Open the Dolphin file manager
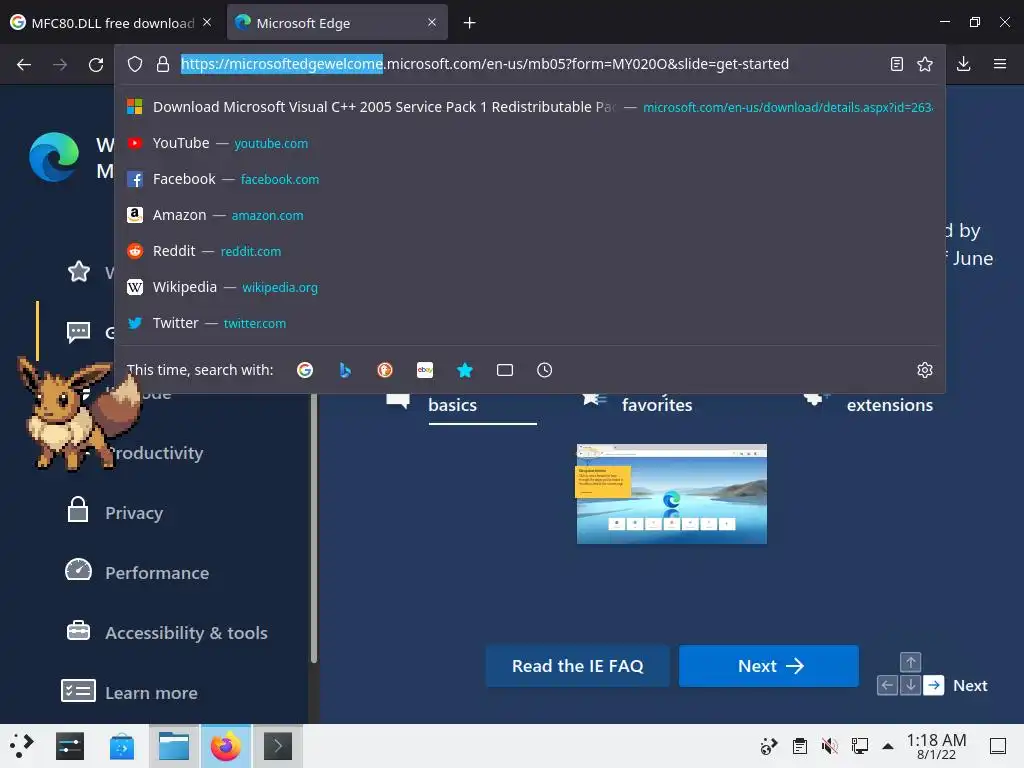The width and height of the screenshot is (1024, 768). pyautogui.click(x=174, y=746)
